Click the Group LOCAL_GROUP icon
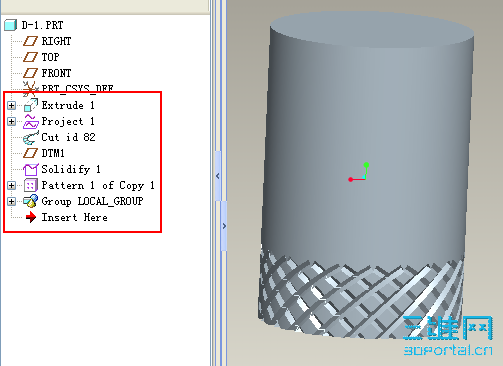Viewport: 503px width, 366px height. (x=30, y=201)
